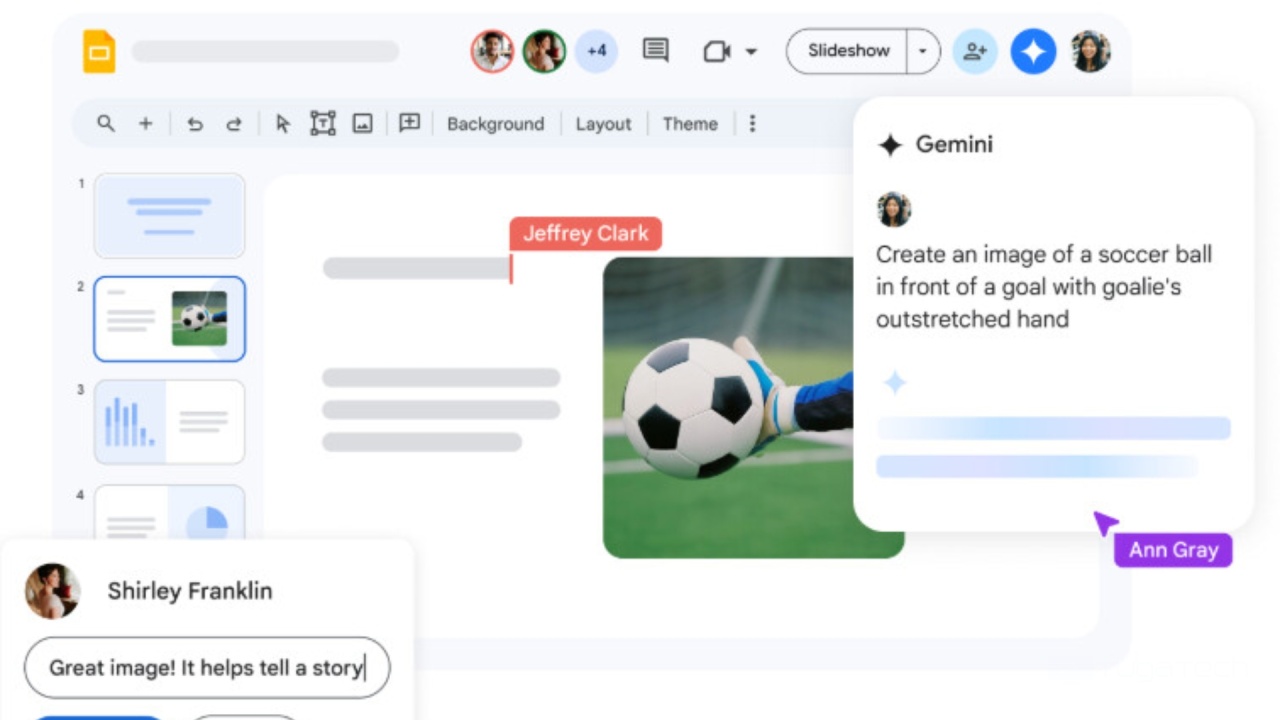Show the +4 additional collaborators
The height and width of the screenshot is (720, 1280).
[596, 51]
